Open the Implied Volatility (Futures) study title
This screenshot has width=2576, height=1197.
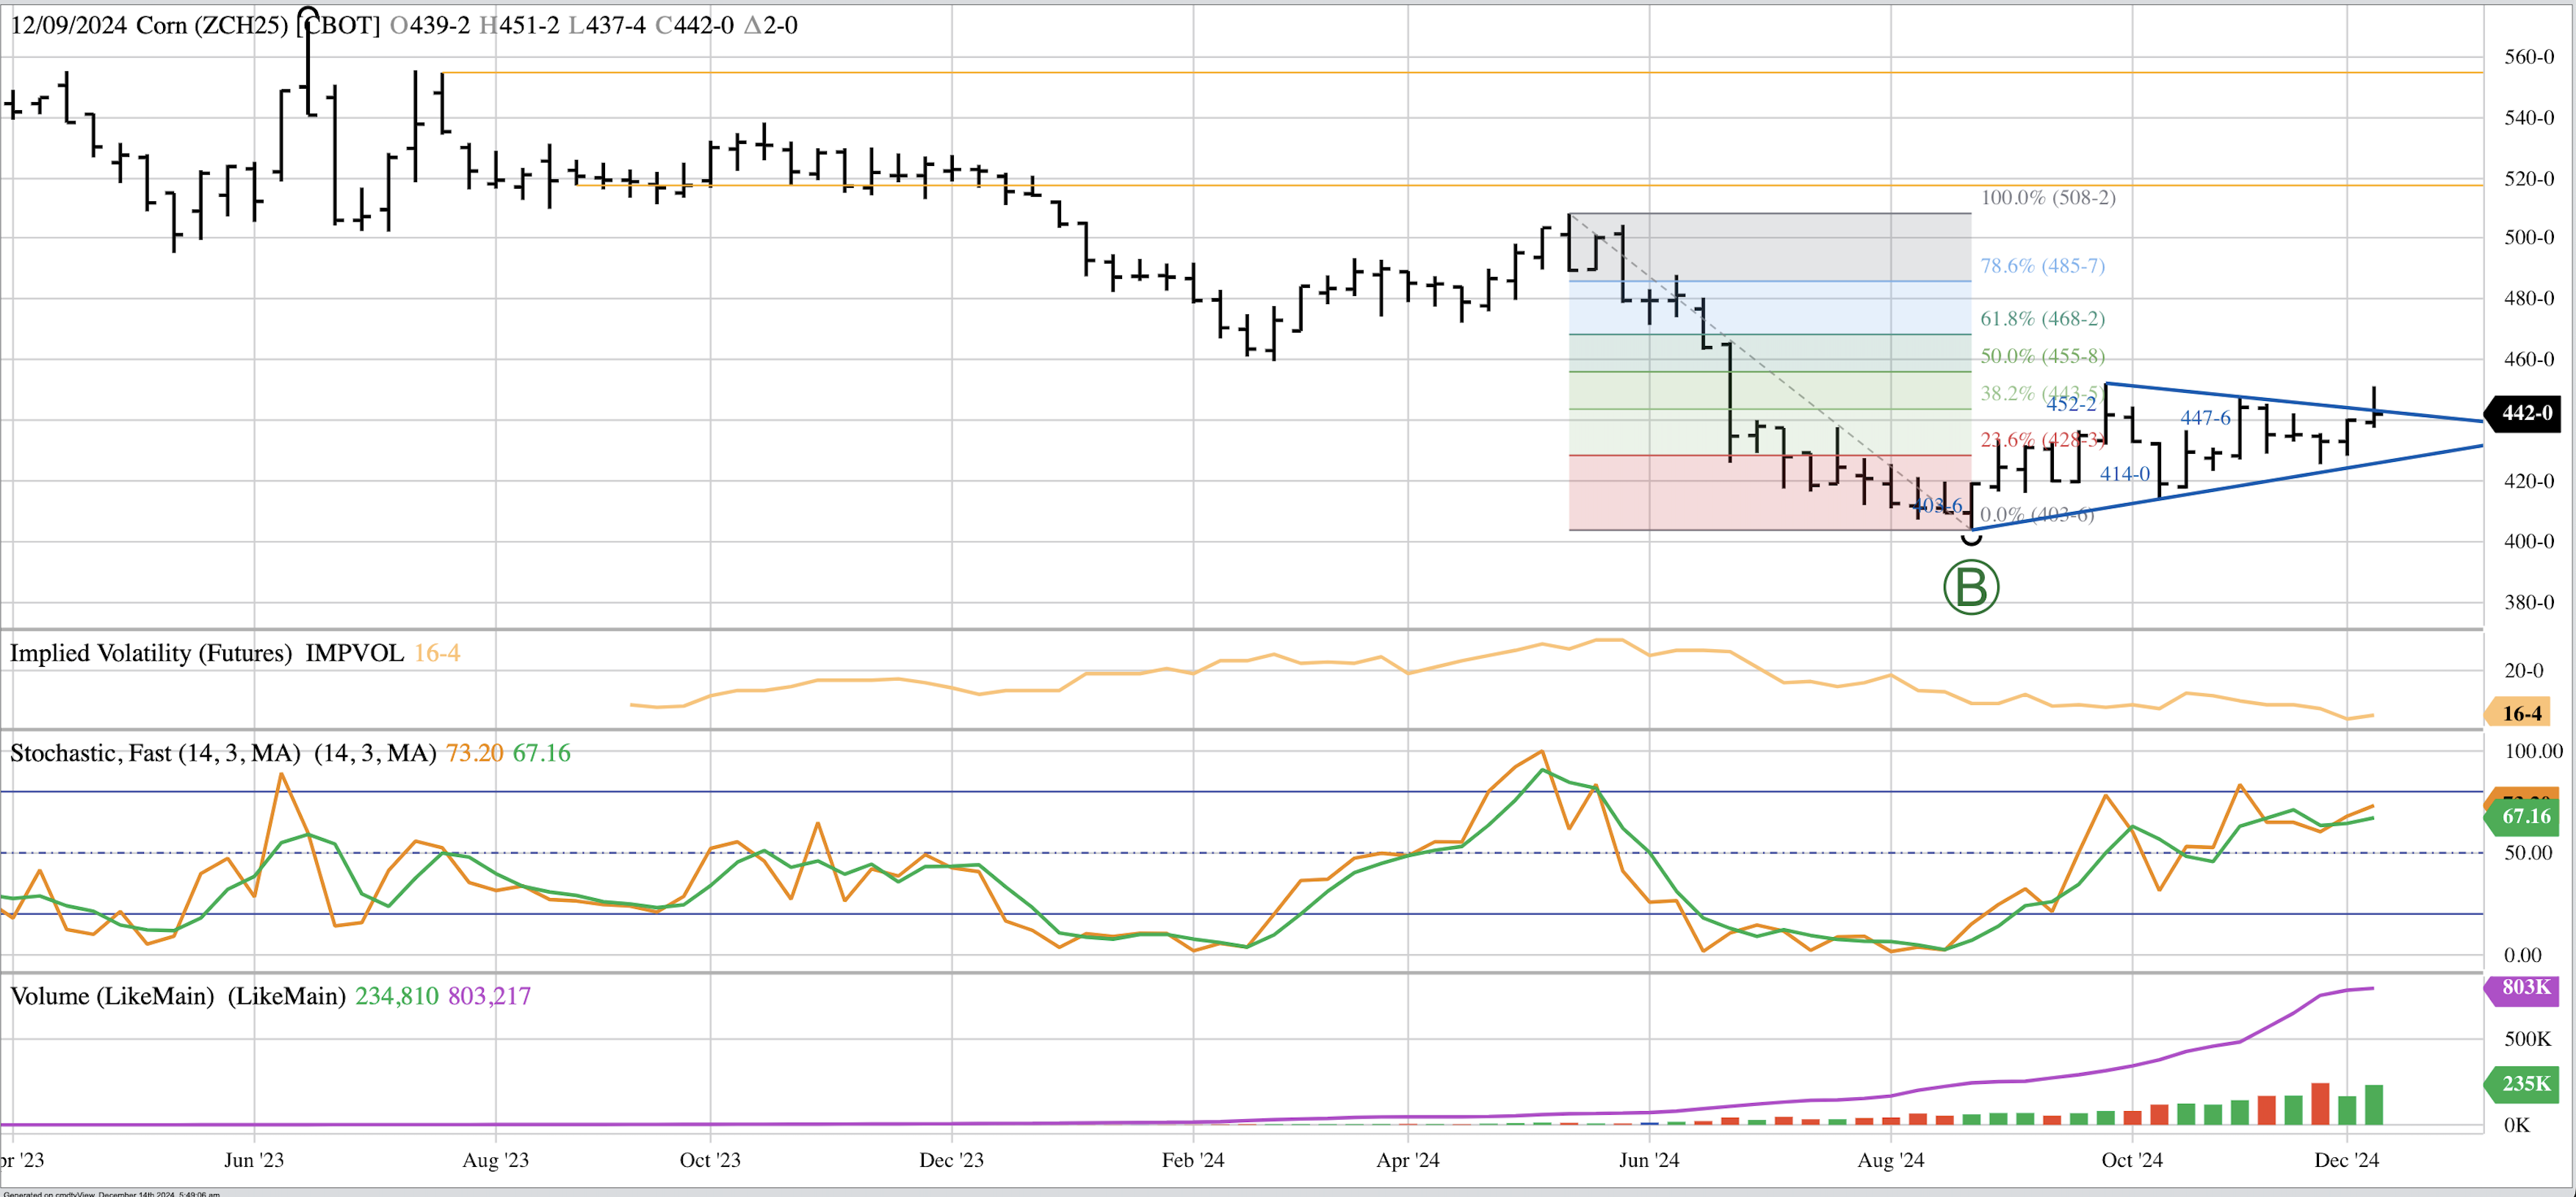[150, 653]
